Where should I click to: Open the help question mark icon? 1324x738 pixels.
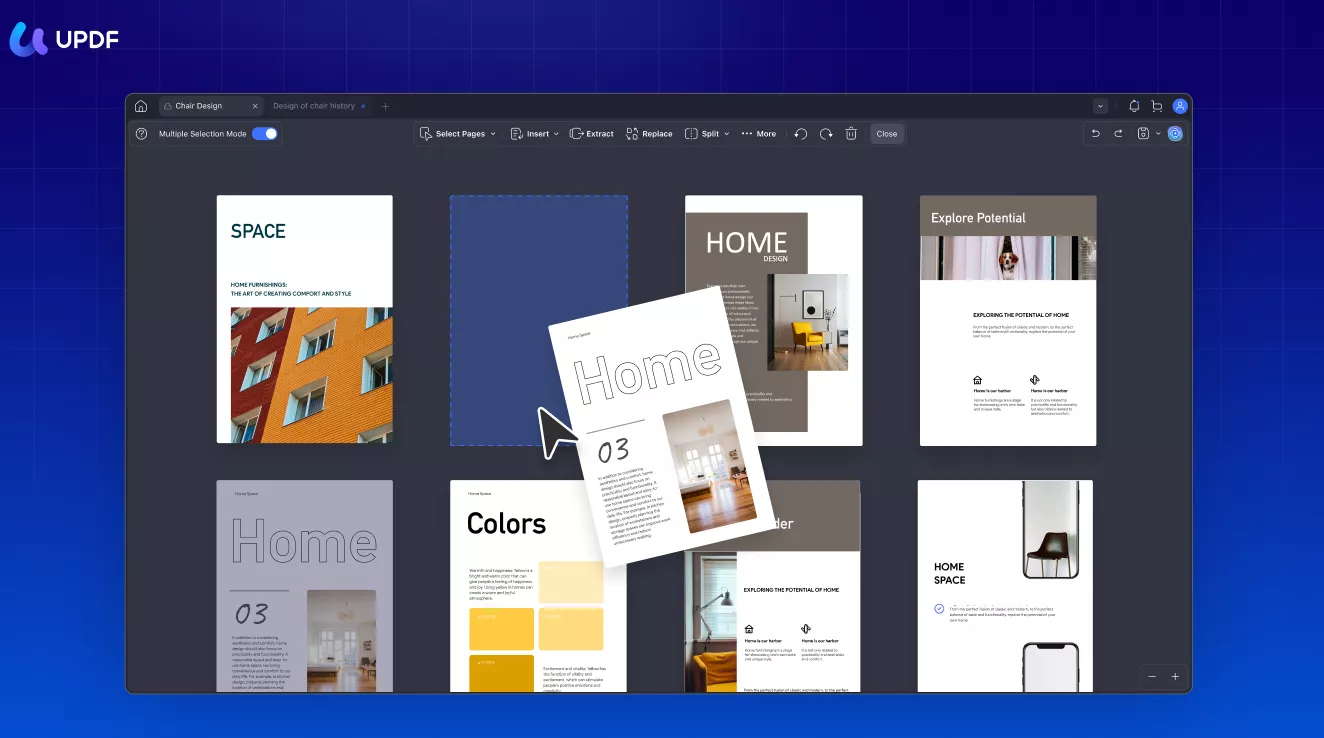141,134
